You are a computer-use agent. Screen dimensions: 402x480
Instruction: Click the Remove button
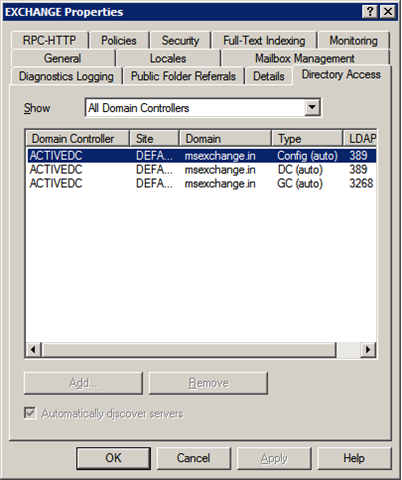[x=208, y=383]
